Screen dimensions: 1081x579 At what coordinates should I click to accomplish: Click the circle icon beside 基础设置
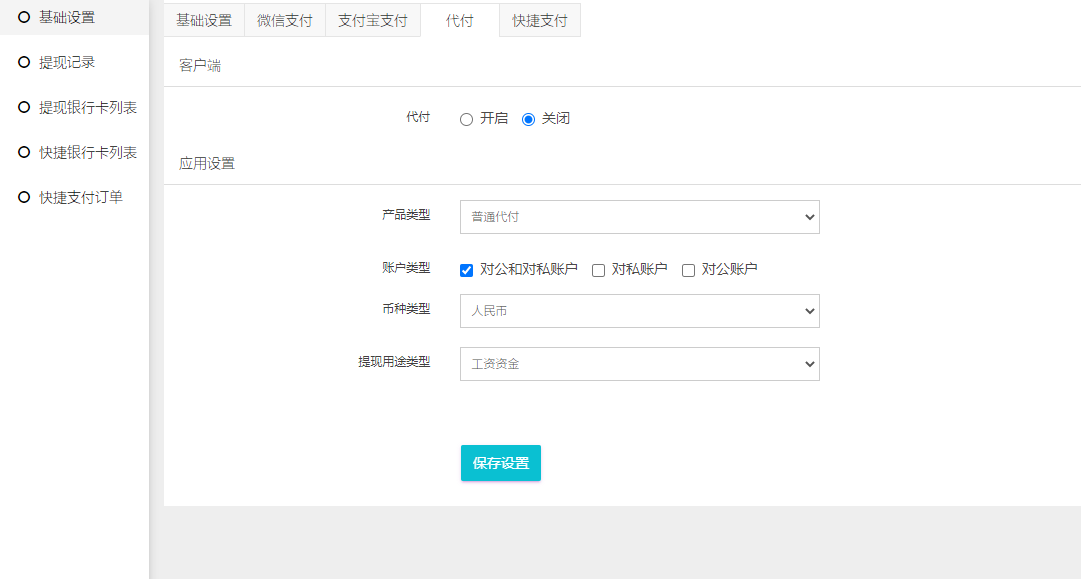pyautogui.click(x=24, y=17)
